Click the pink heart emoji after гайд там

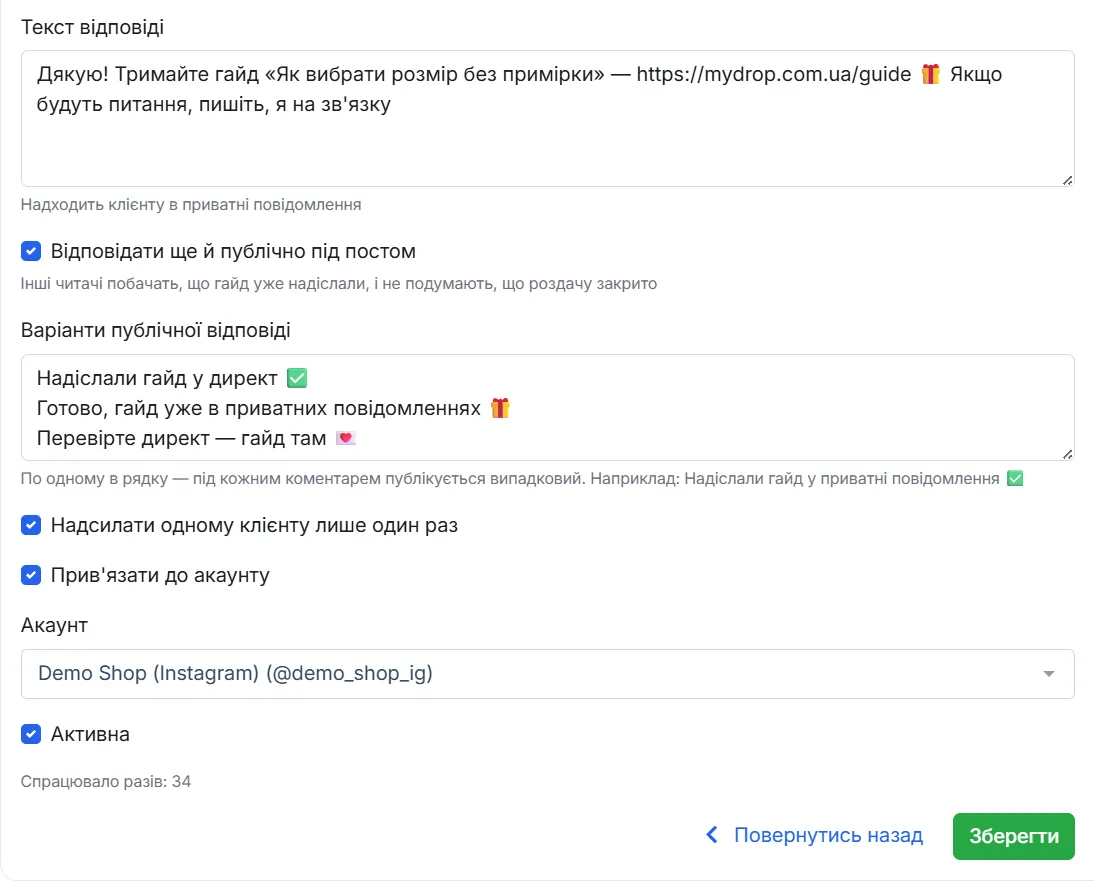tap(346, 438)
